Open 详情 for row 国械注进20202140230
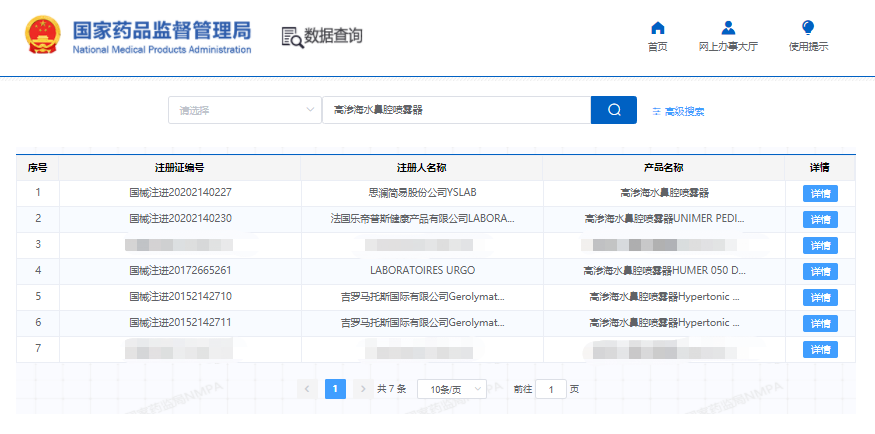875x434 pixels. coord(820,219)
